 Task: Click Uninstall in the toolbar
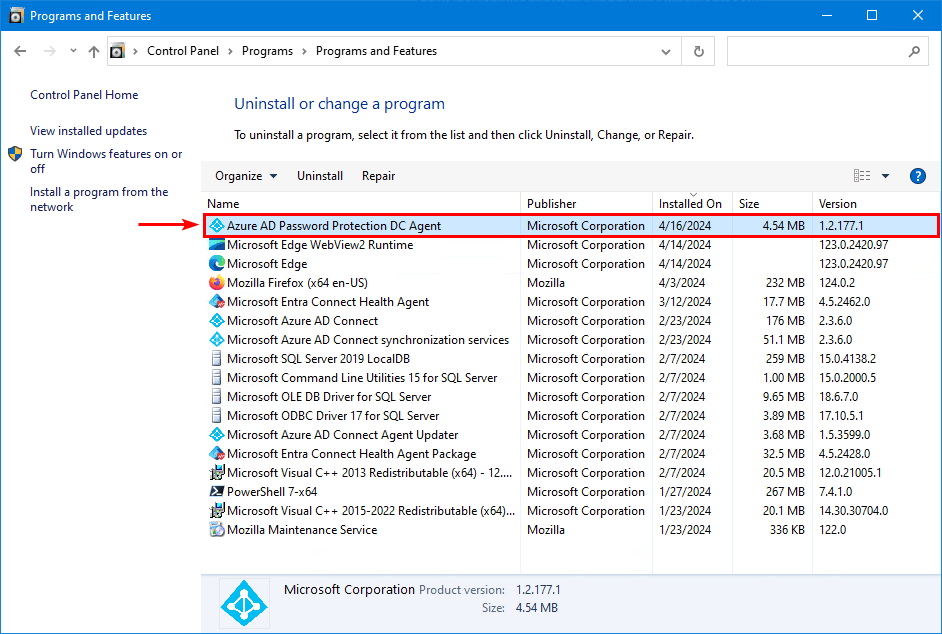pyautogui.click(x=320, y=176)
